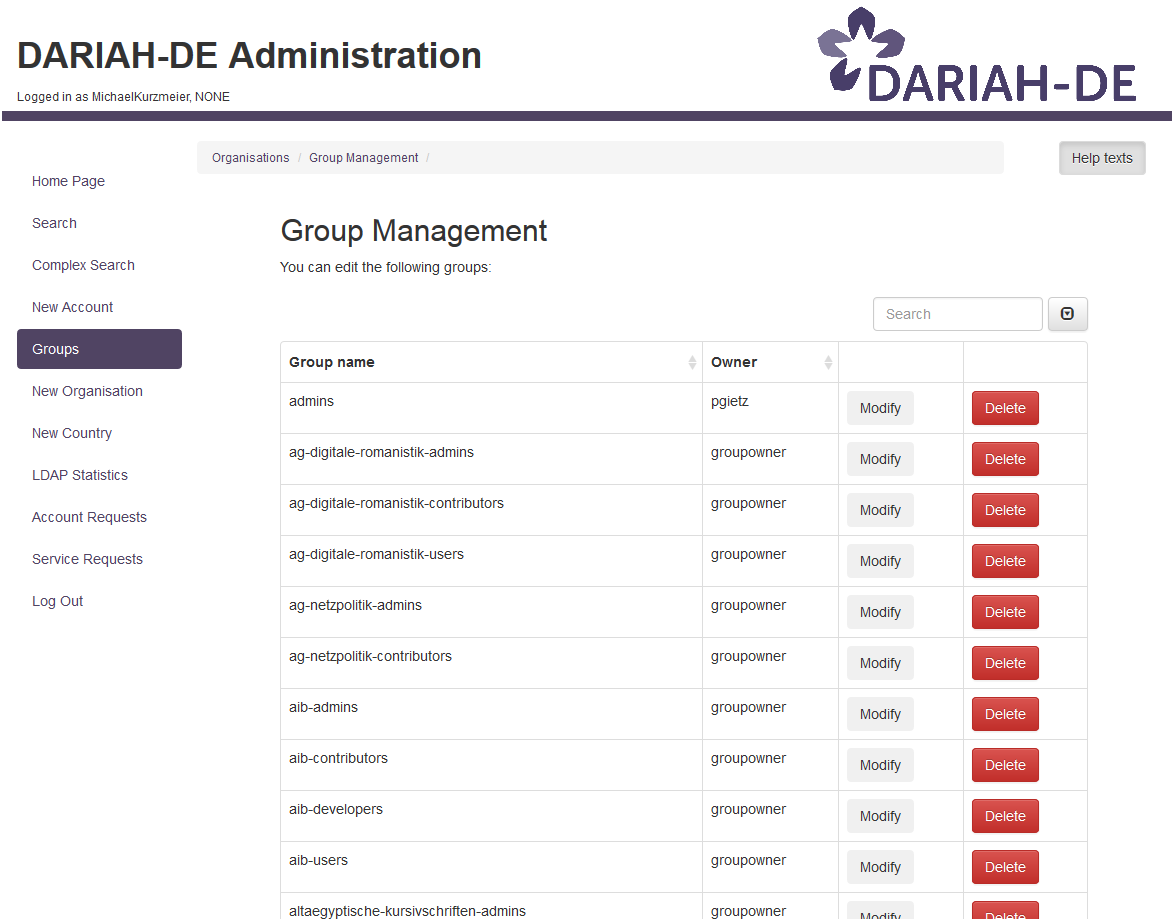Modify the ag-netzpolitik-admins group
Image resolution: width=1173 pixels, height=919 pixels.
pos(880,612)
